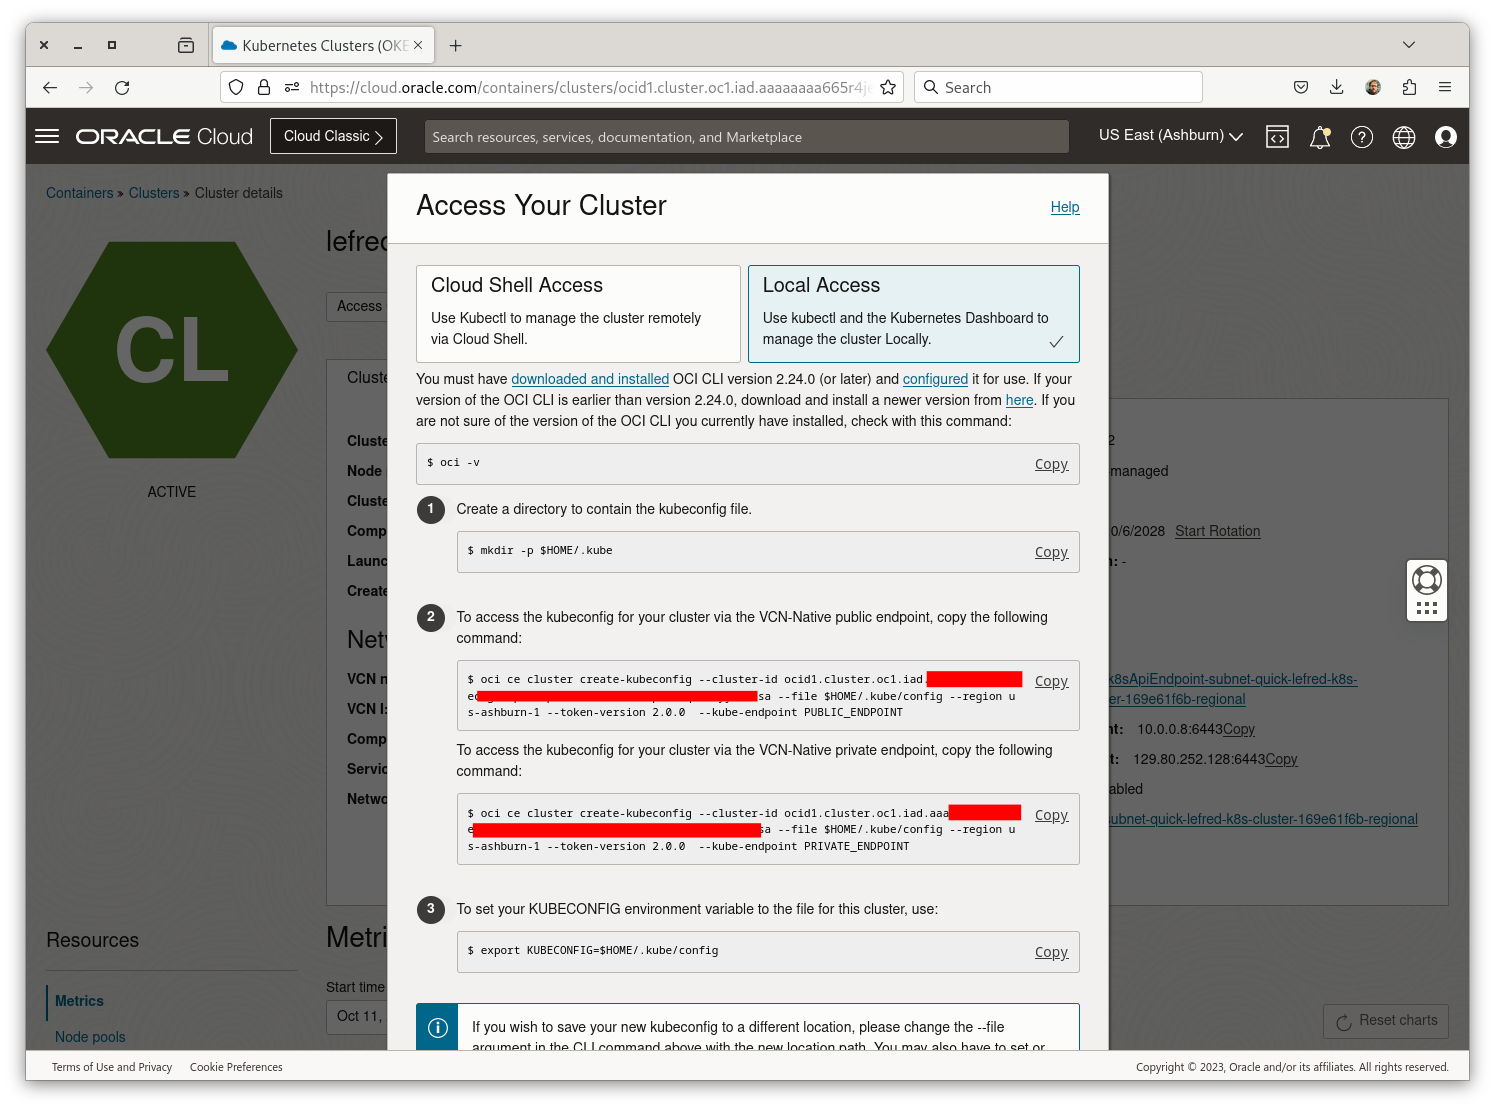Click the resources and services search field
The image size is (1495, 1109).
click(x=746, y=136)
